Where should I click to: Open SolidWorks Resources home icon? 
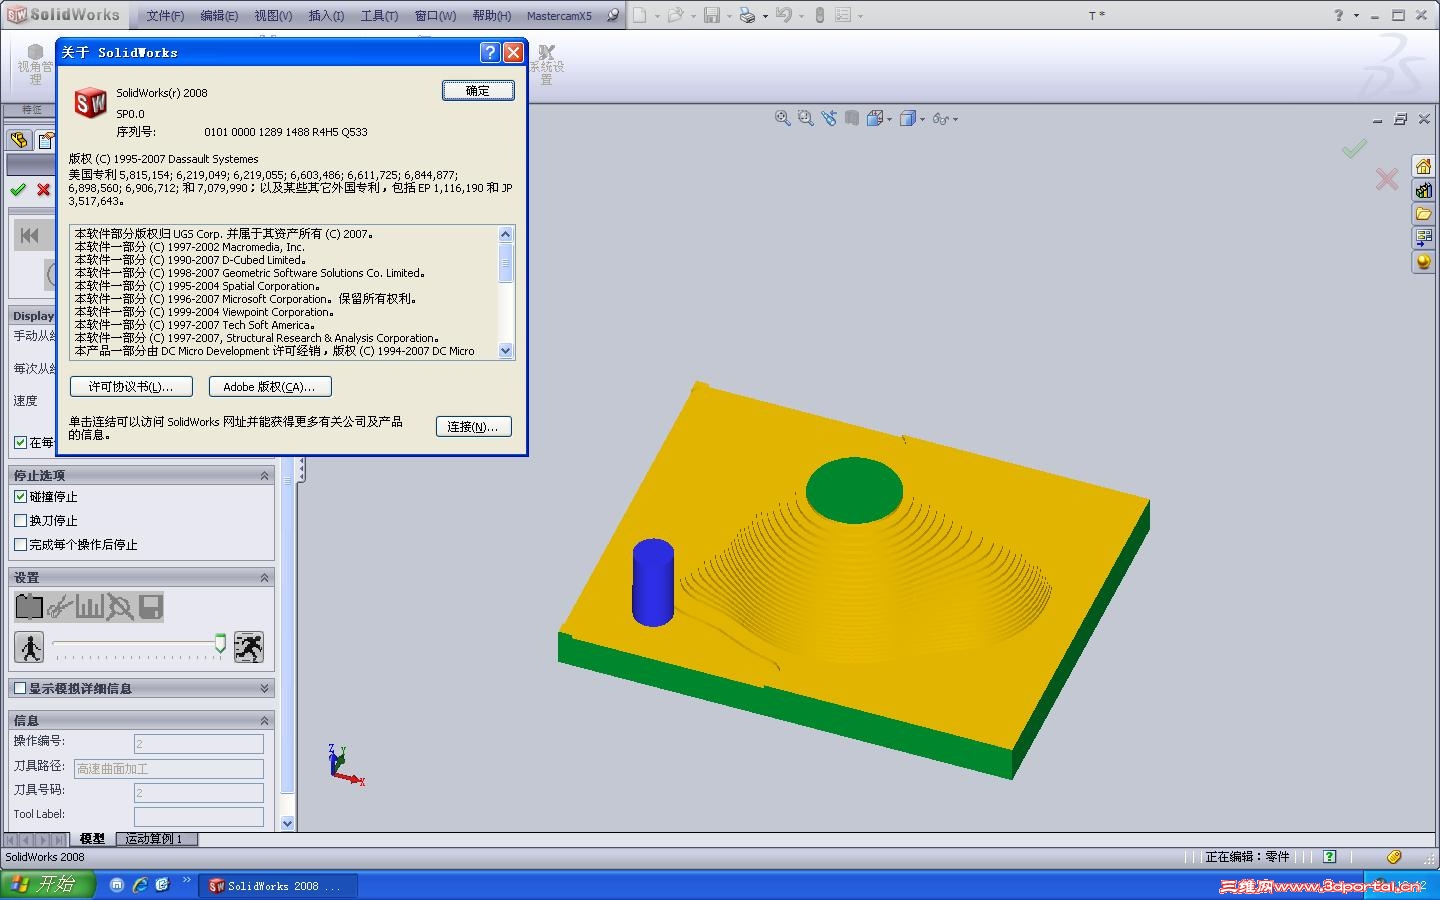coord(1423,166)
